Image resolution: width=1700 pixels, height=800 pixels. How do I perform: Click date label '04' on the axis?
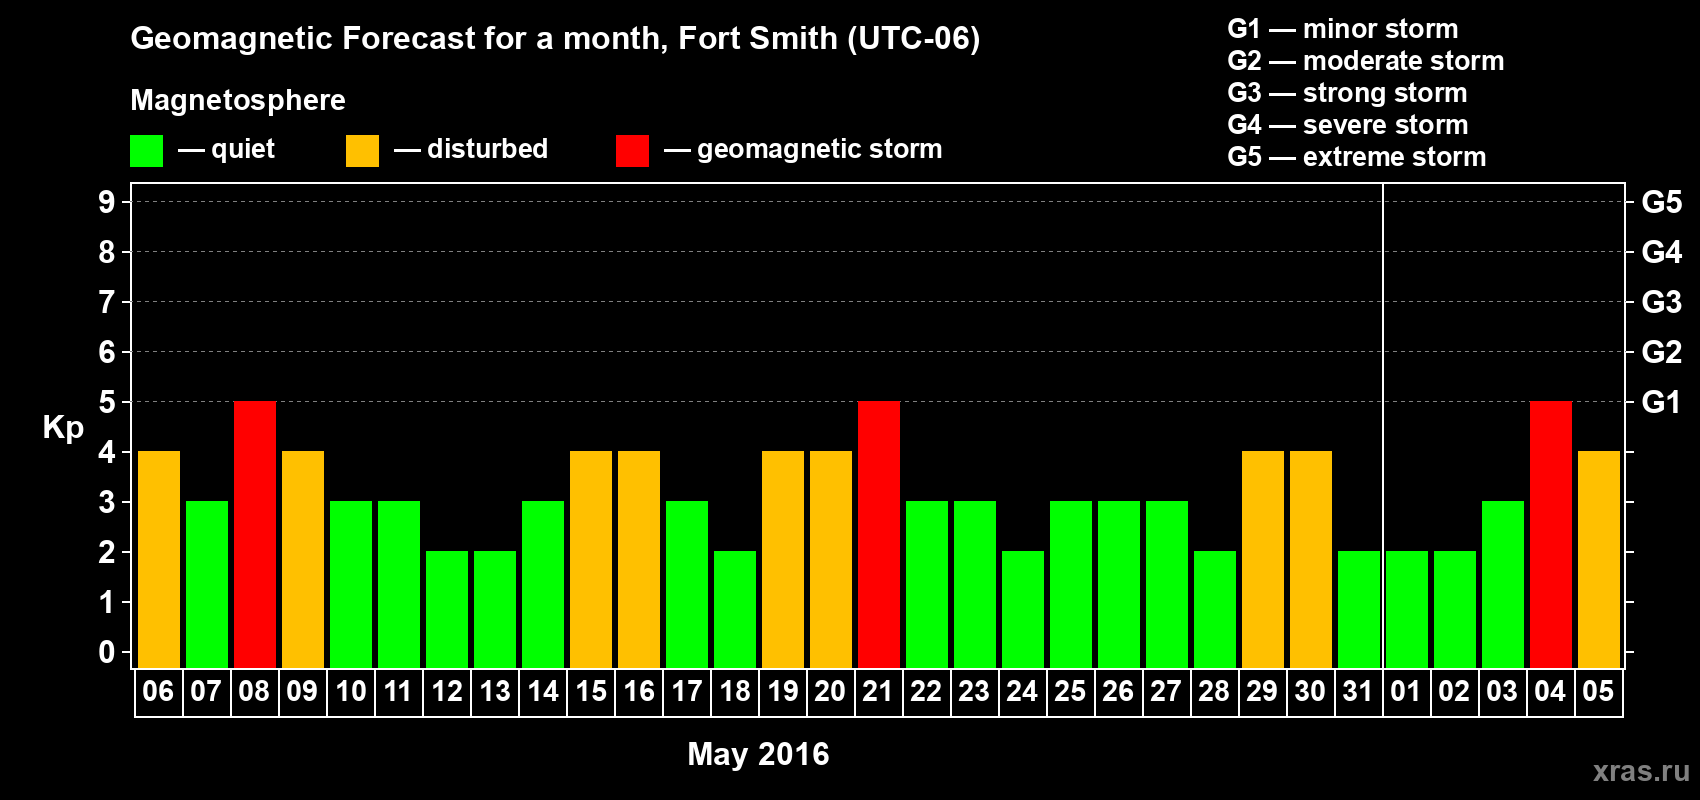coord(1550,692)
